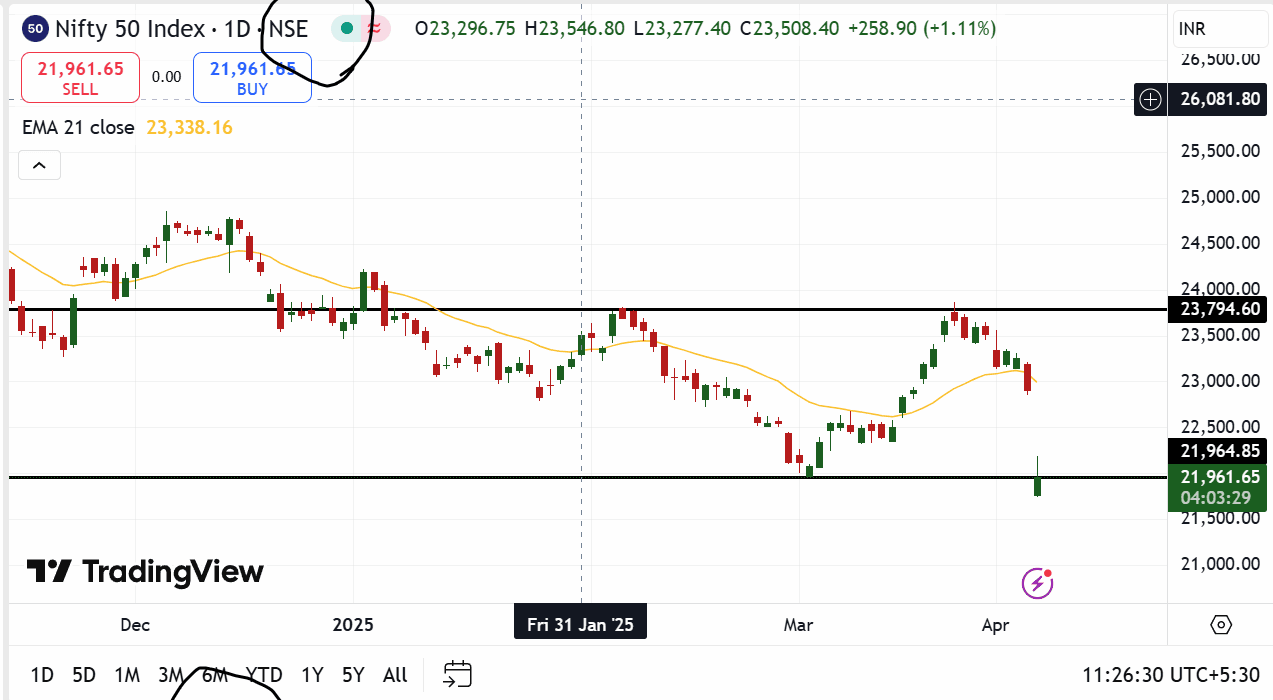Image resolution: width=1273 pixels, height=700 pixels.
Task: Click the close price C23,508.40
Action: [790, 29]
